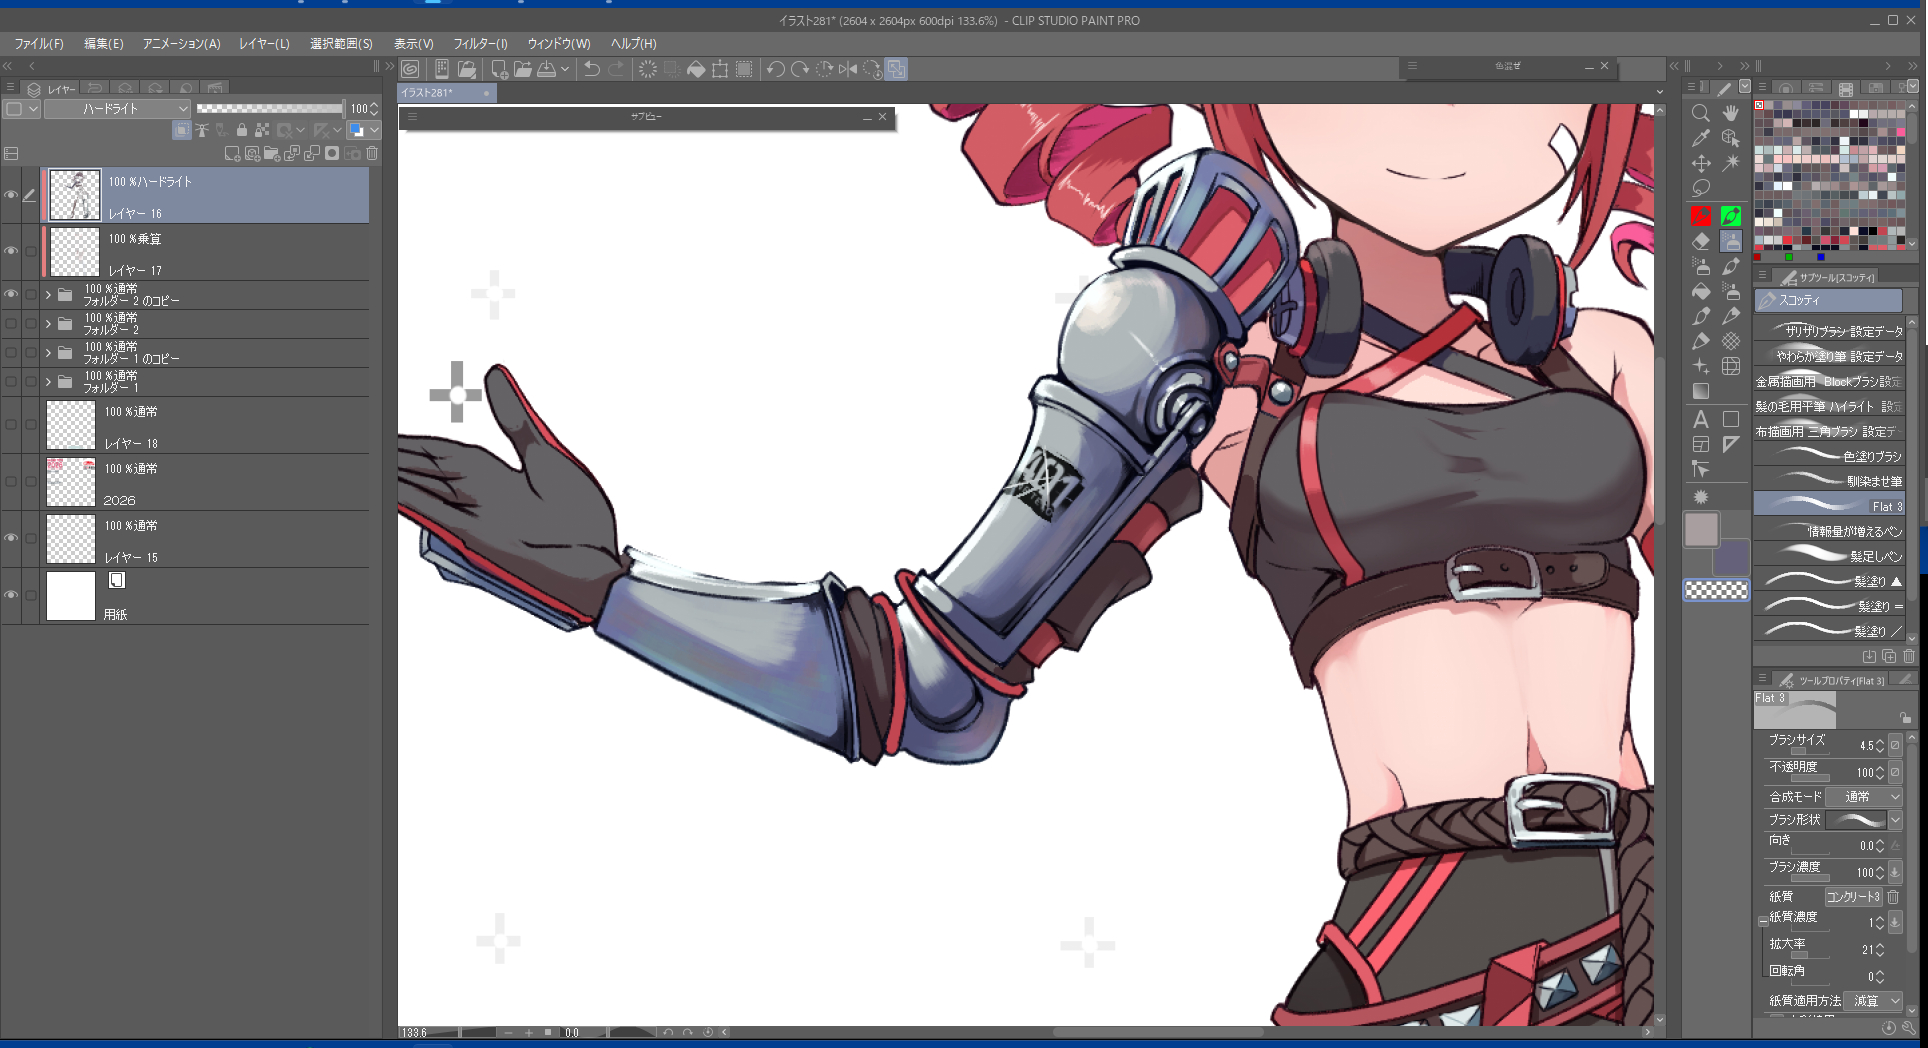Expand フォルダー 1 layer folder

[x=48, y=382]
